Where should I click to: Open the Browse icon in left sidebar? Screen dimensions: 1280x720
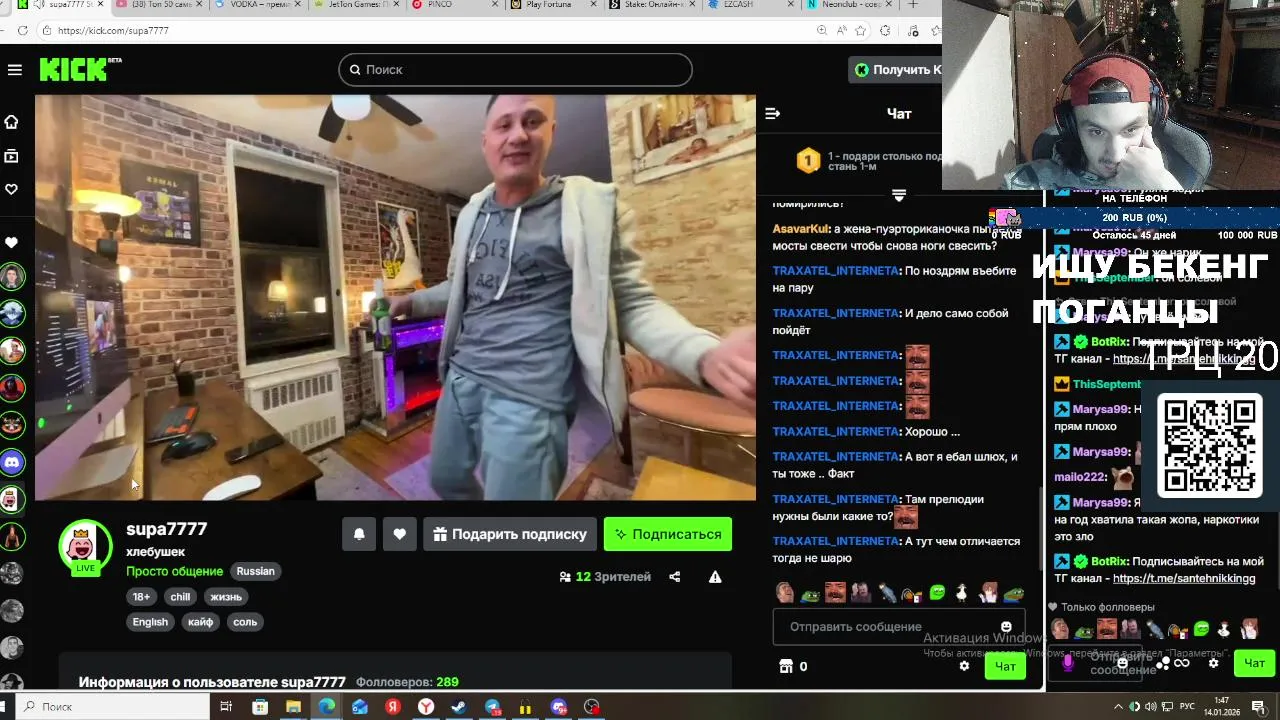click(x=12, y=156)
